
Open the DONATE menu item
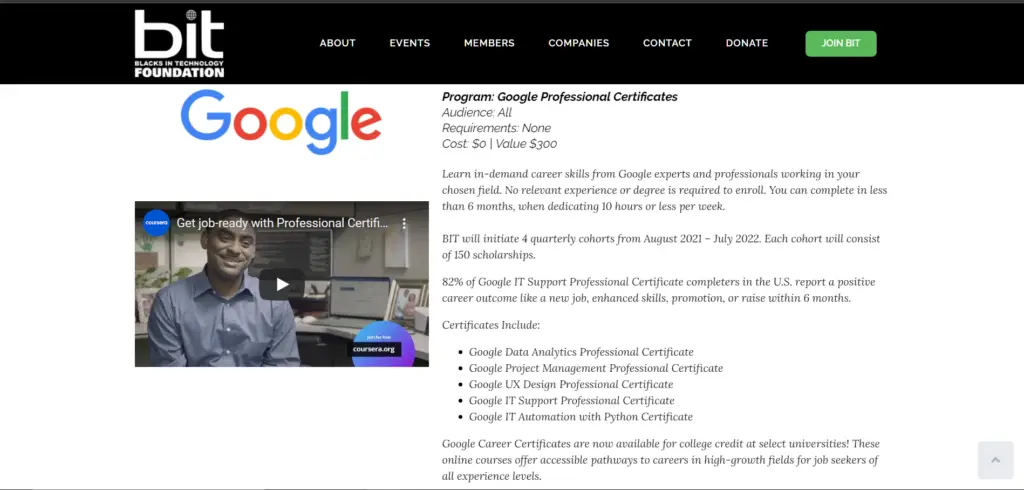(x=747, y=43)
